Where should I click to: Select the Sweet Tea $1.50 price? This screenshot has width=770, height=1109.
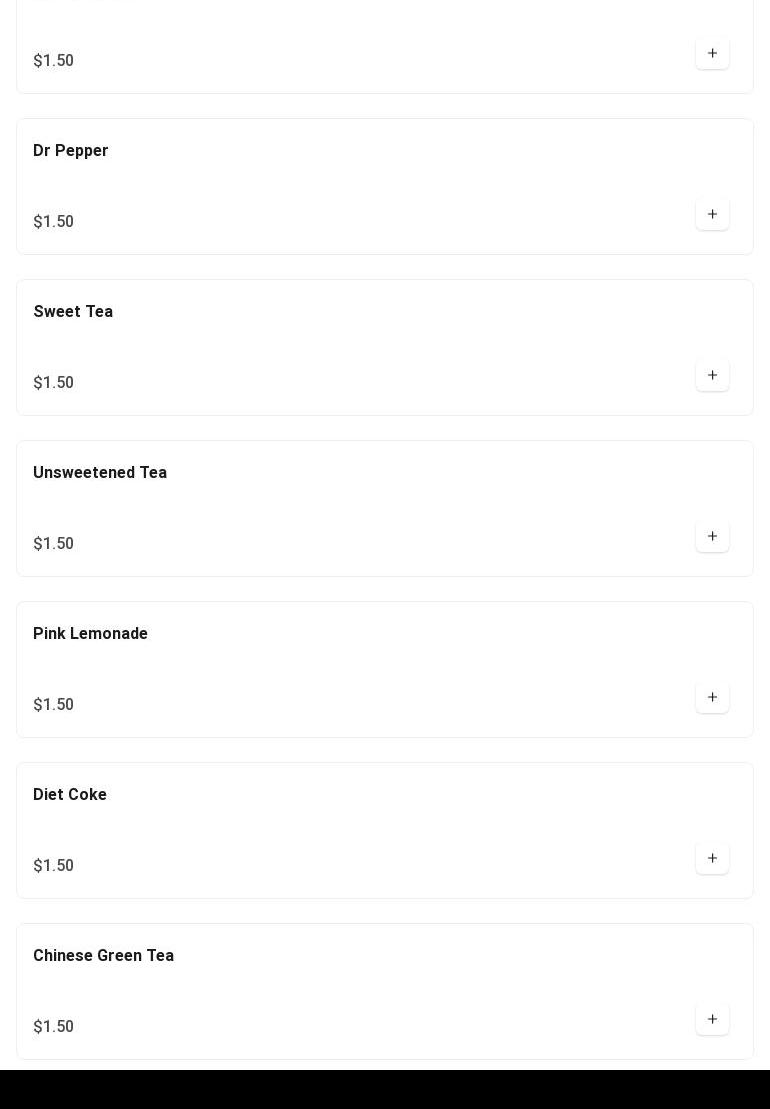click(53, 383)
